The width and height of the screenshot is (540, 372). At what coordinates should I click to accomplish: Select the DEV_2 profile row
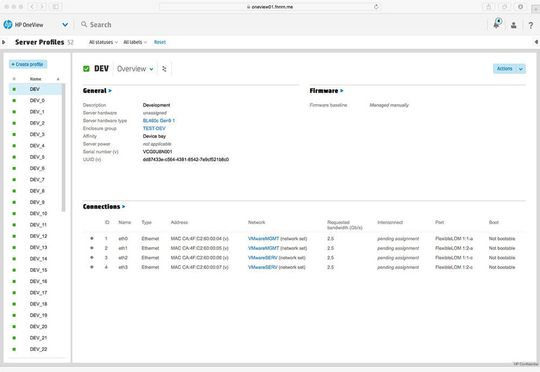35,123
